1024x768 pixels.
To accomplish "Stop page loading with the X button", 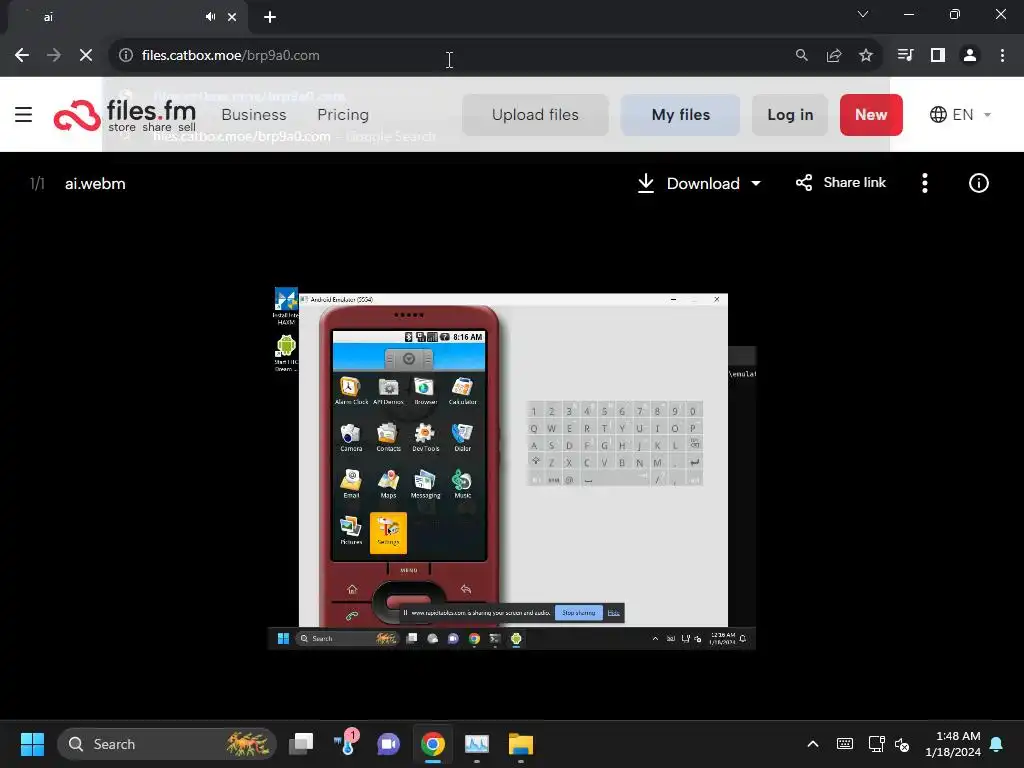I will [x=86, y=56].
